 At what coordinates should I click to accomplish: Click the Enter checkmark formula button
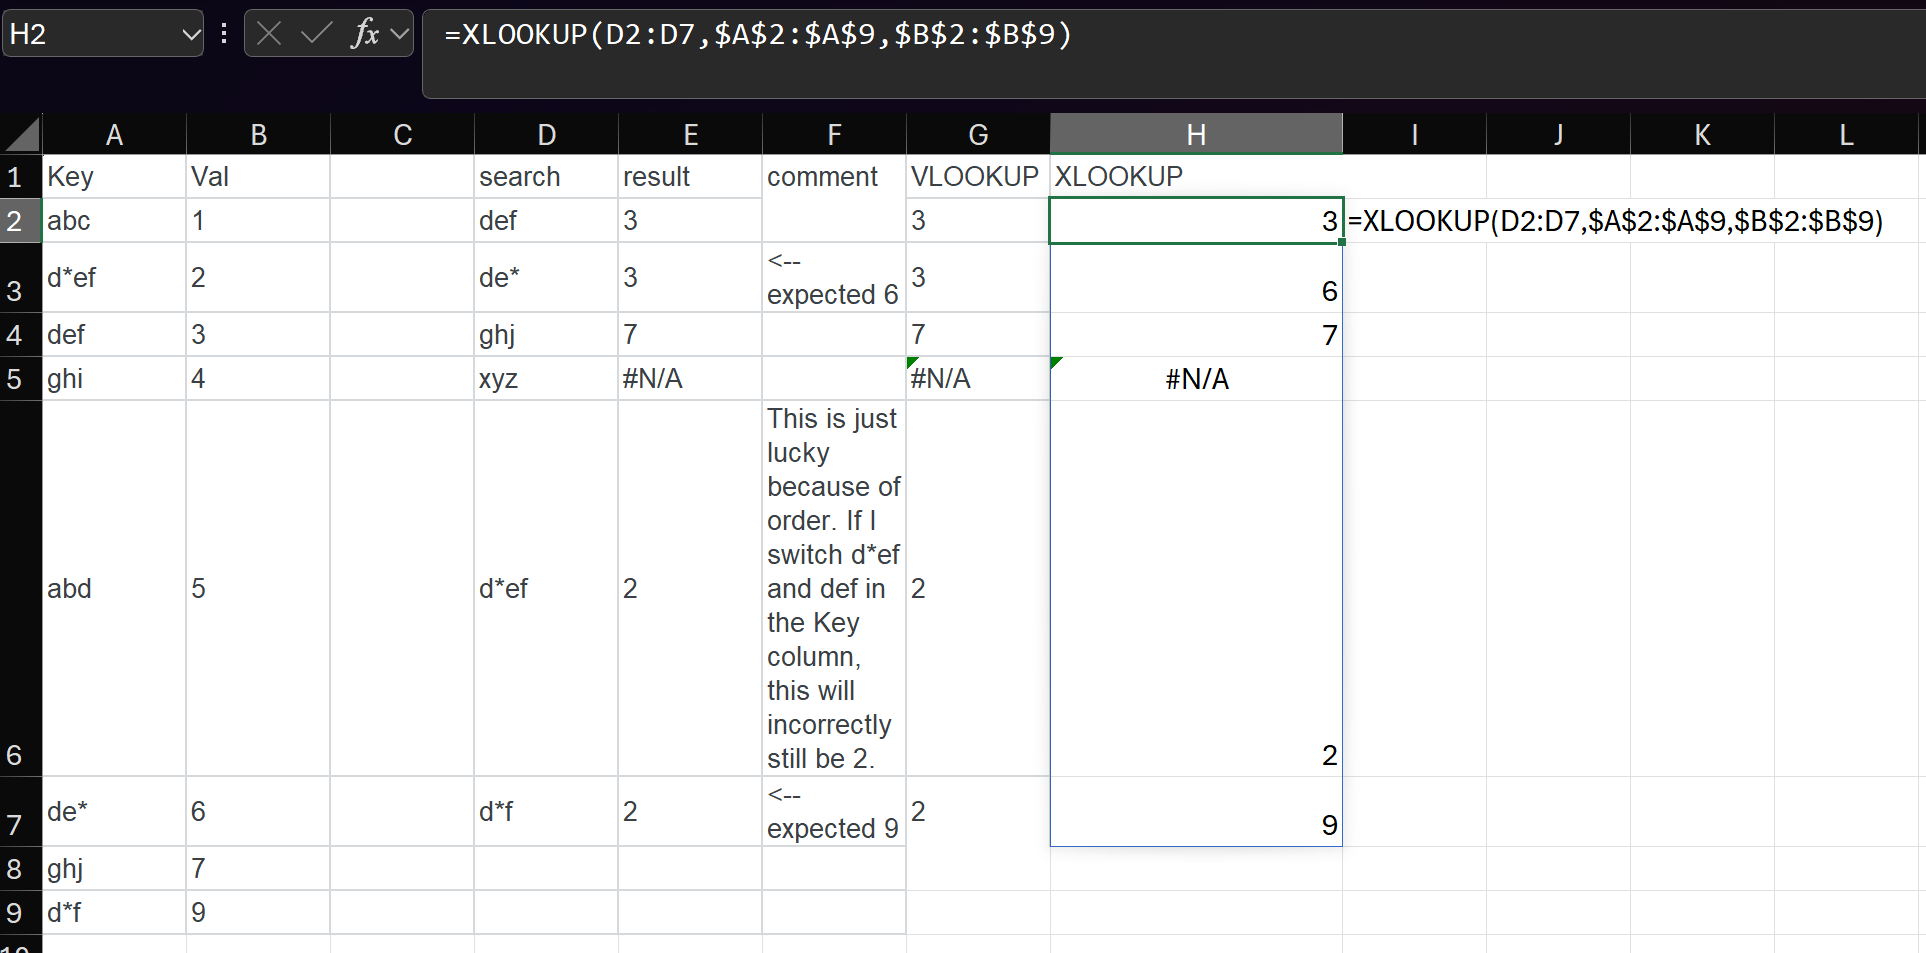316,34
